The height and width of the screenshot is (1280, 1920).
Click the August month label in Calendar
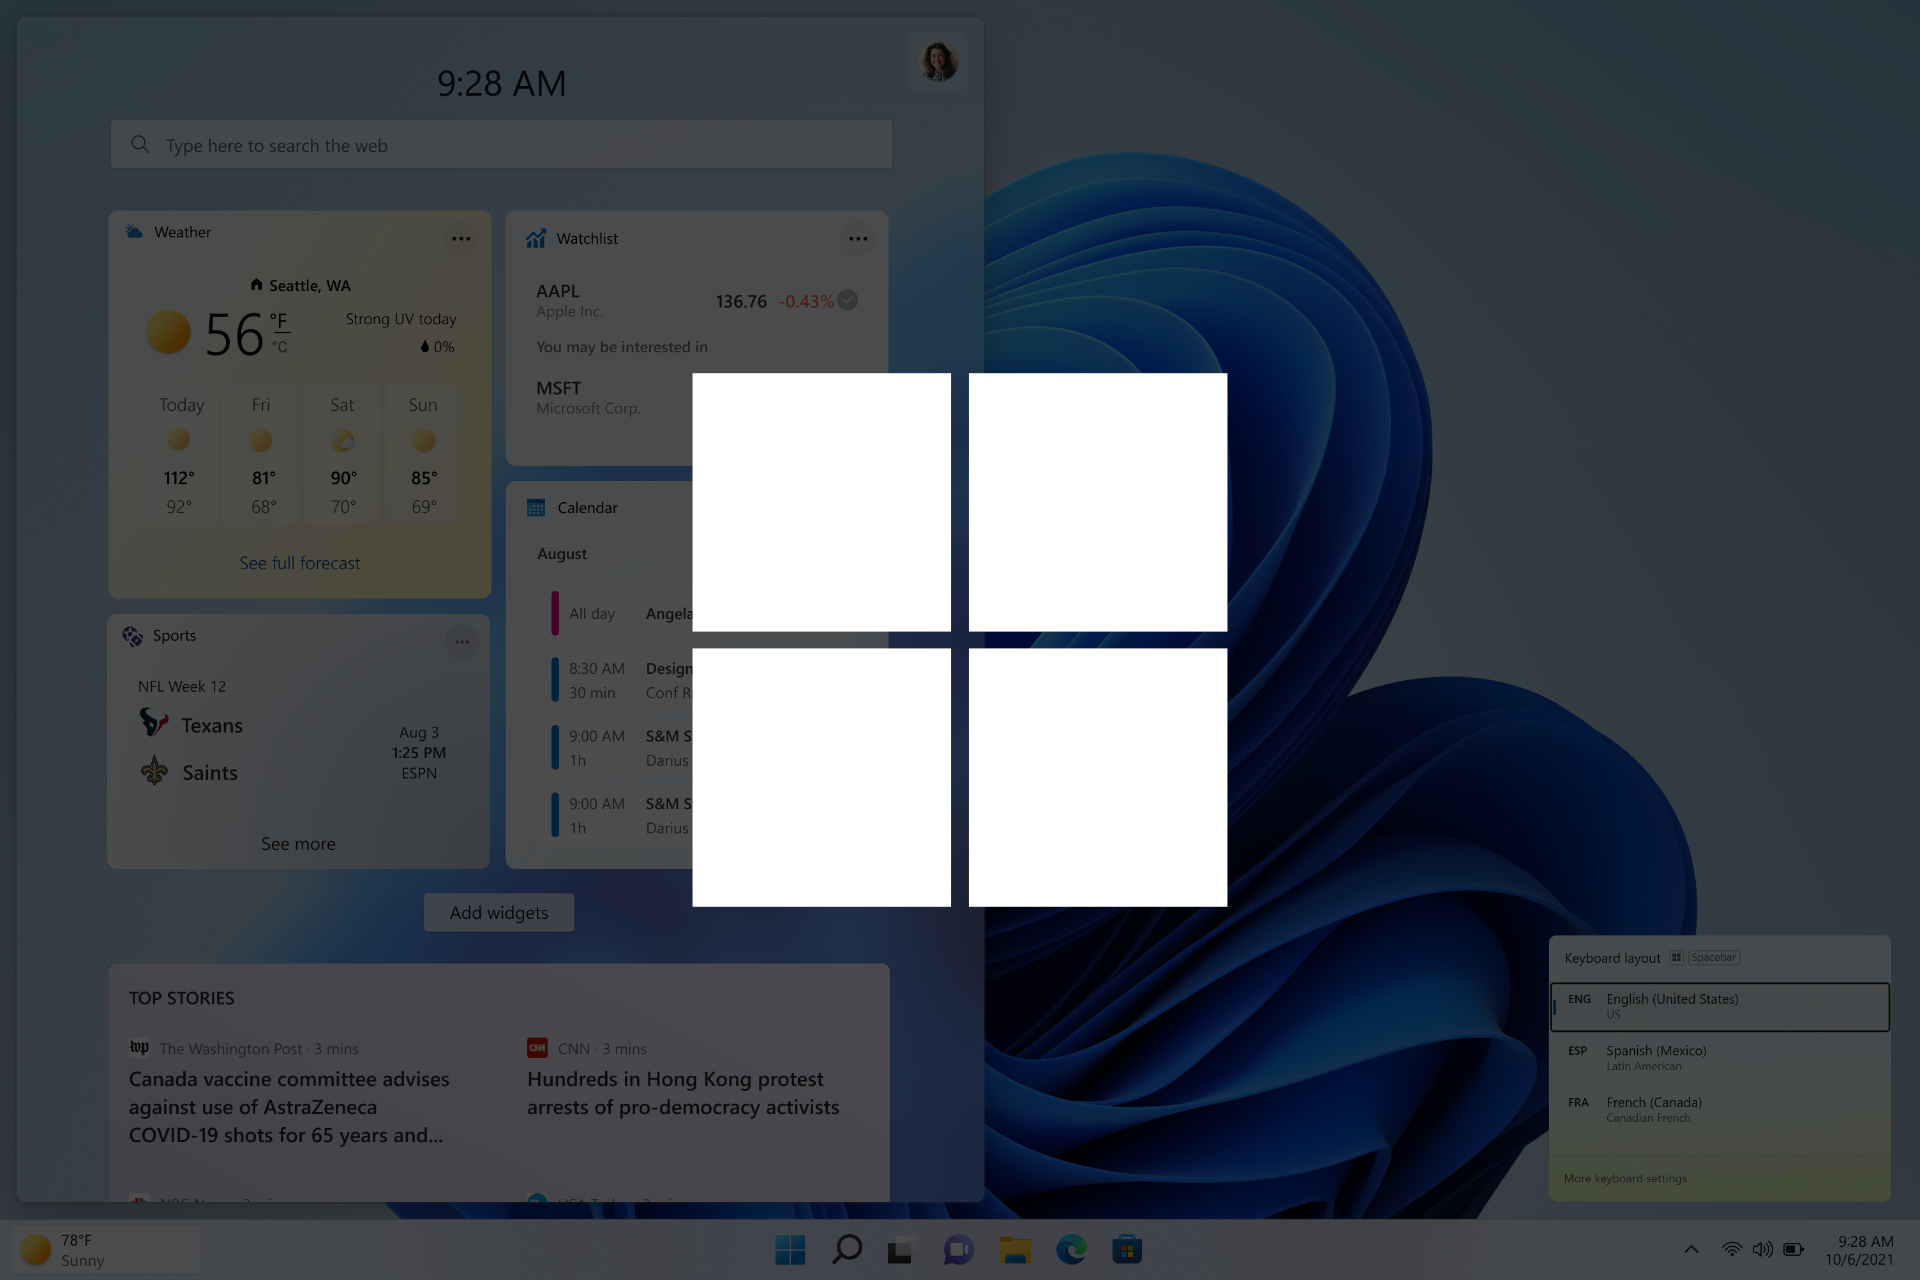point(562,554)
